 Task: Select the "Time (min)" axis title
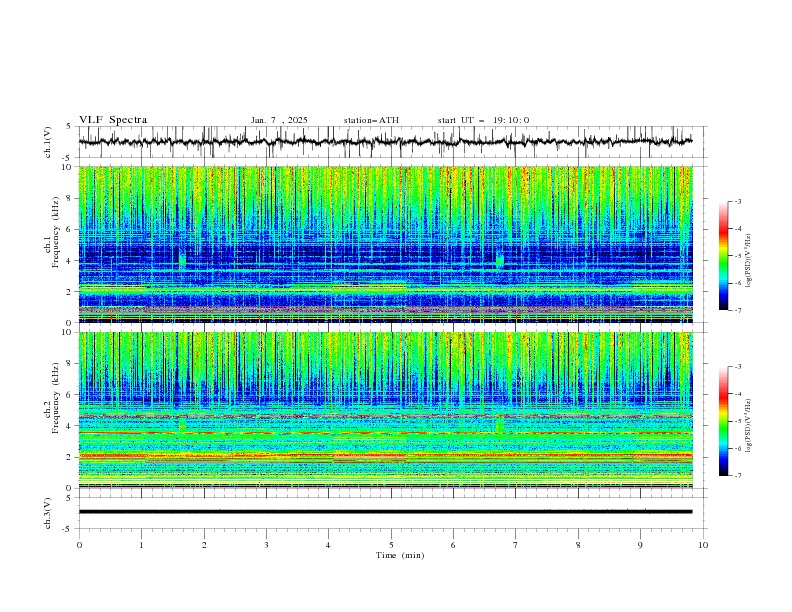point(400,555)
